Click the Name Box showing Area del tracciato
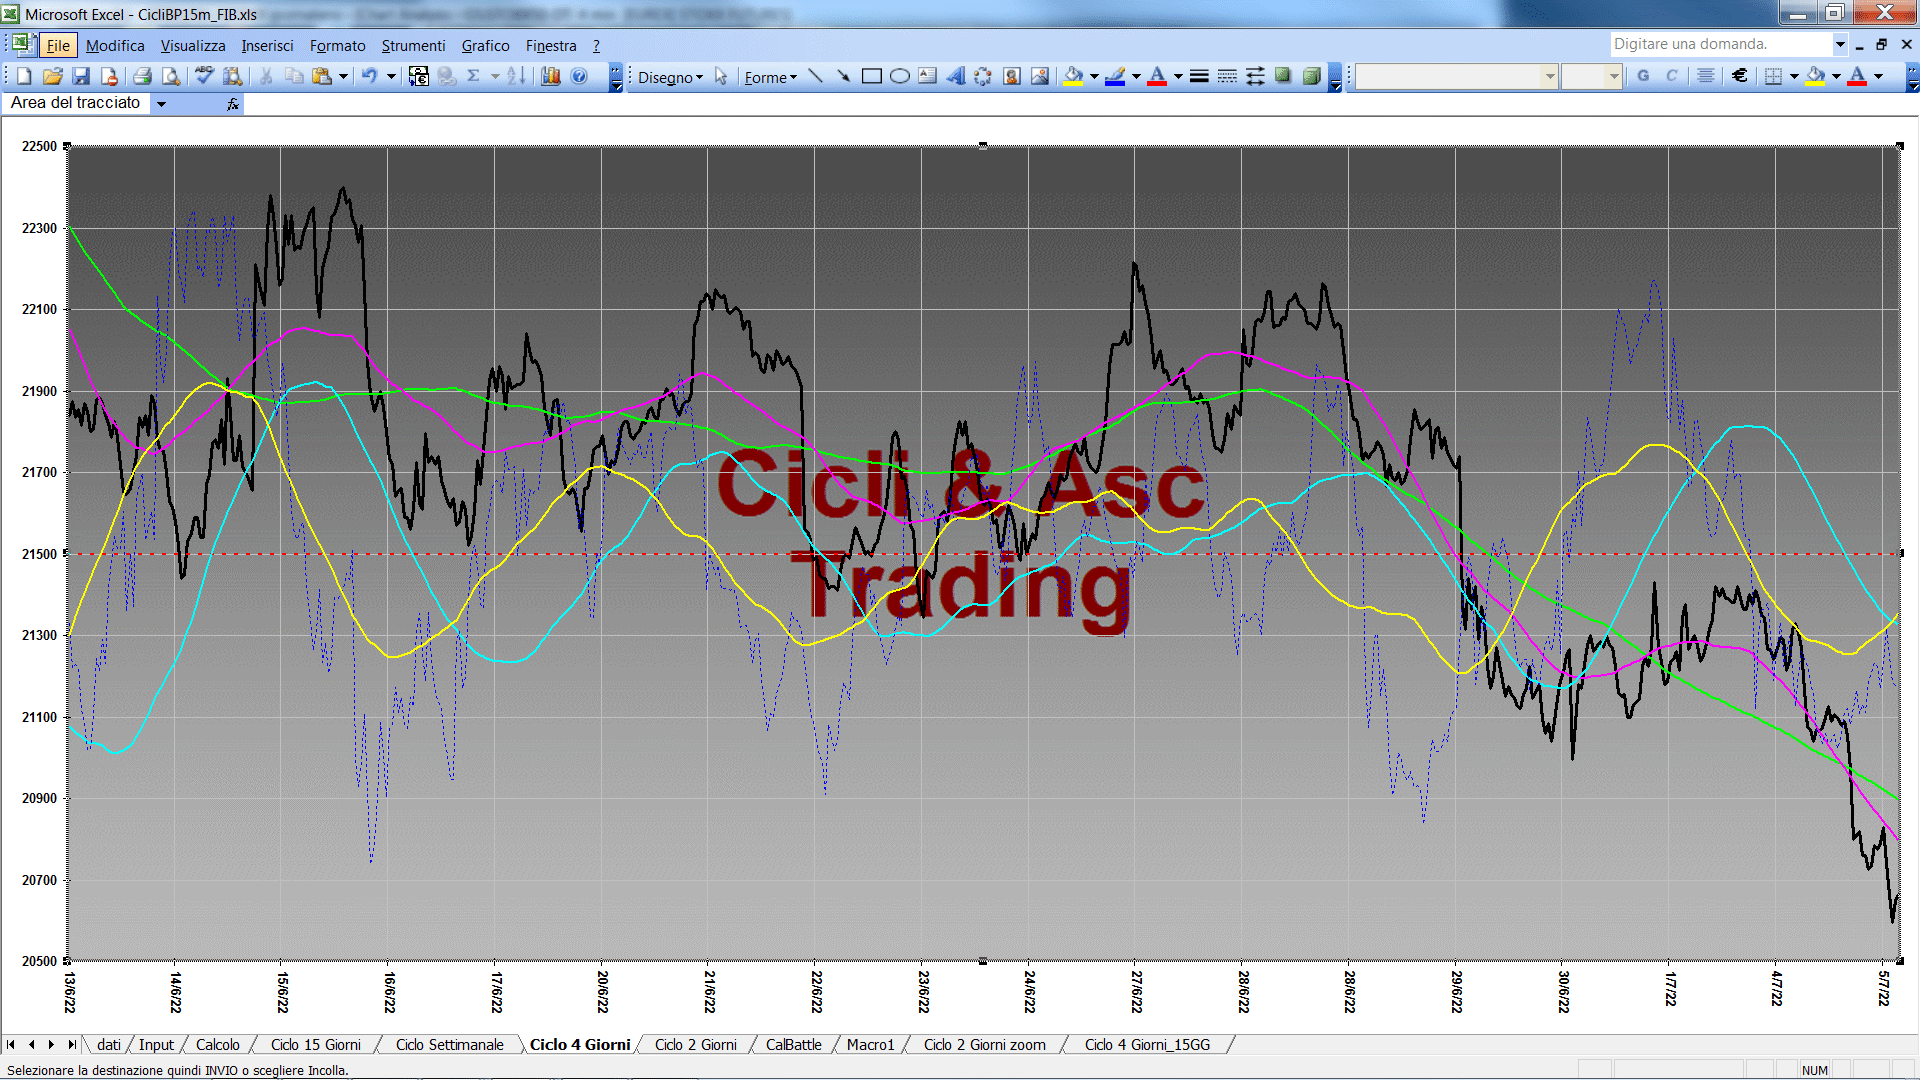The image size is (1920, 1080). pyautogui.click(x=76, y=103)
